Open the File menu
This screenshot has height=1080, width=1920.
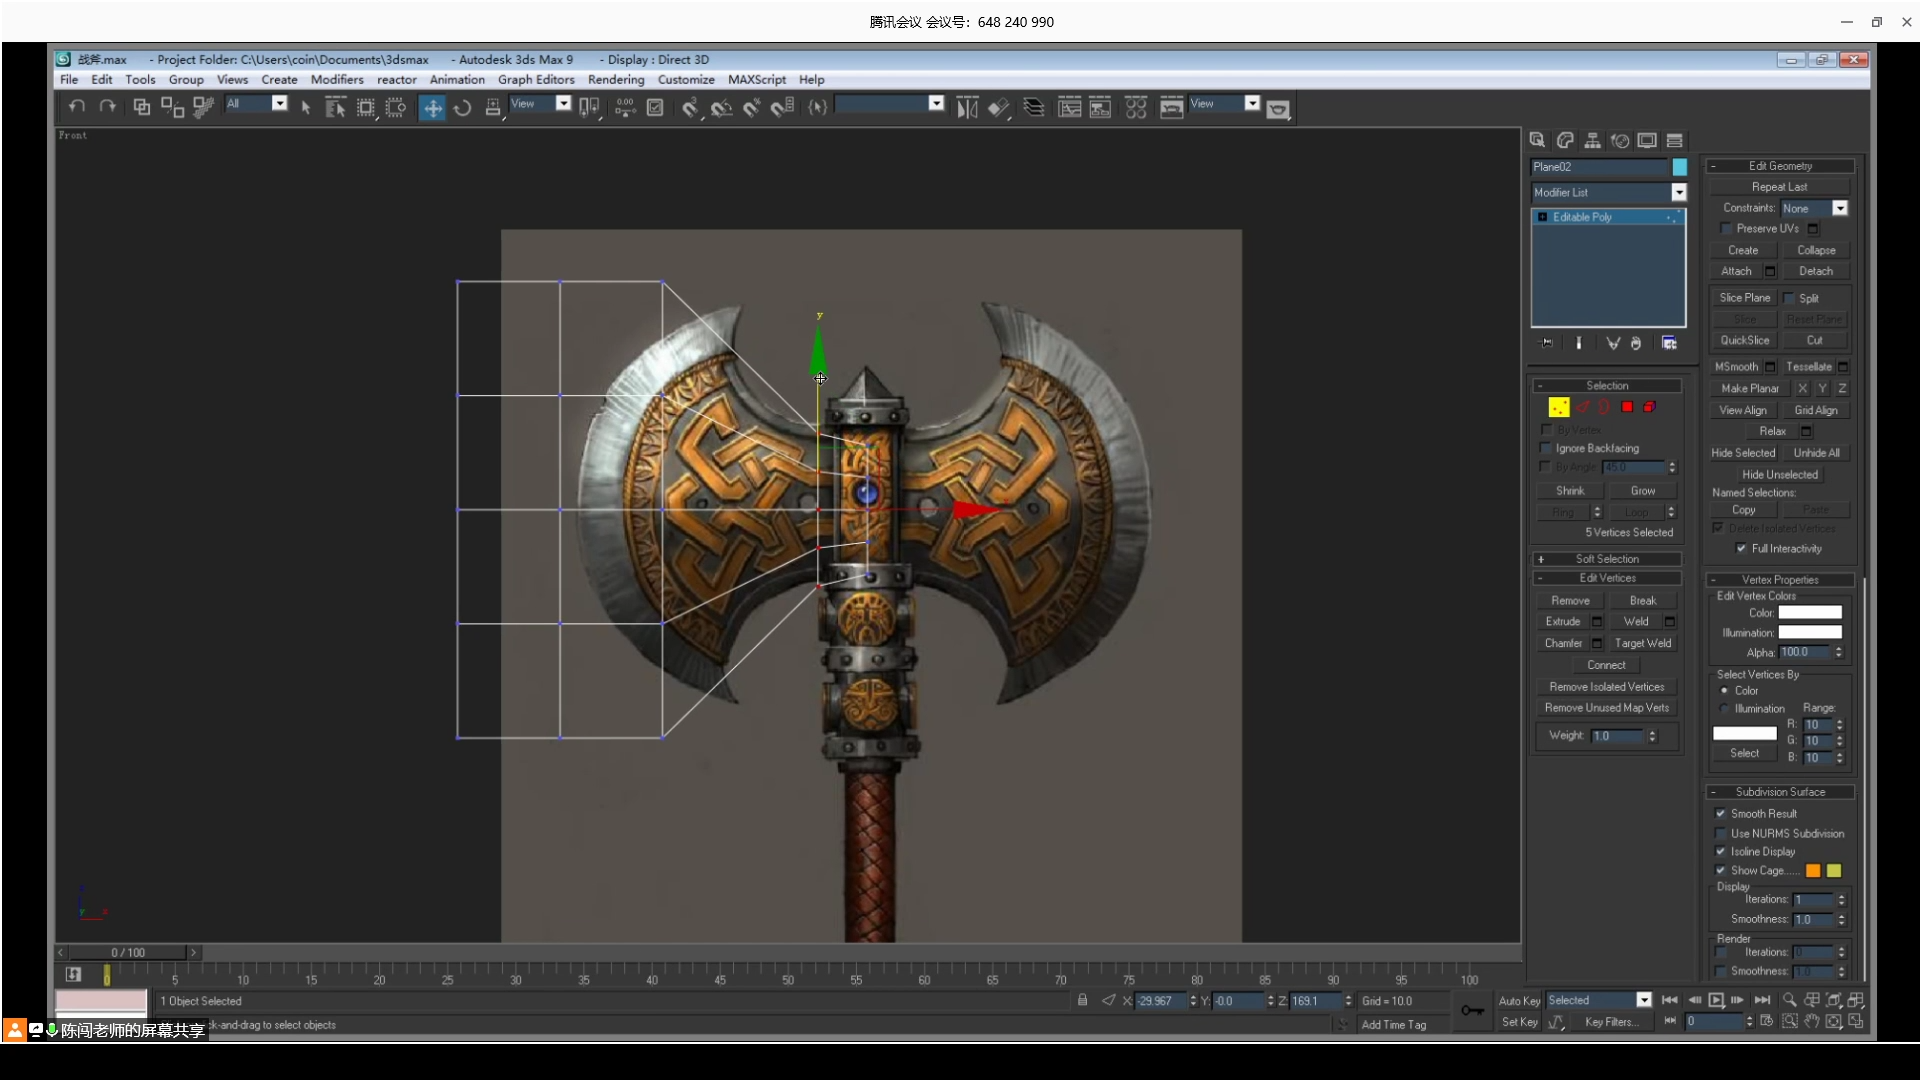coord(69,80)
